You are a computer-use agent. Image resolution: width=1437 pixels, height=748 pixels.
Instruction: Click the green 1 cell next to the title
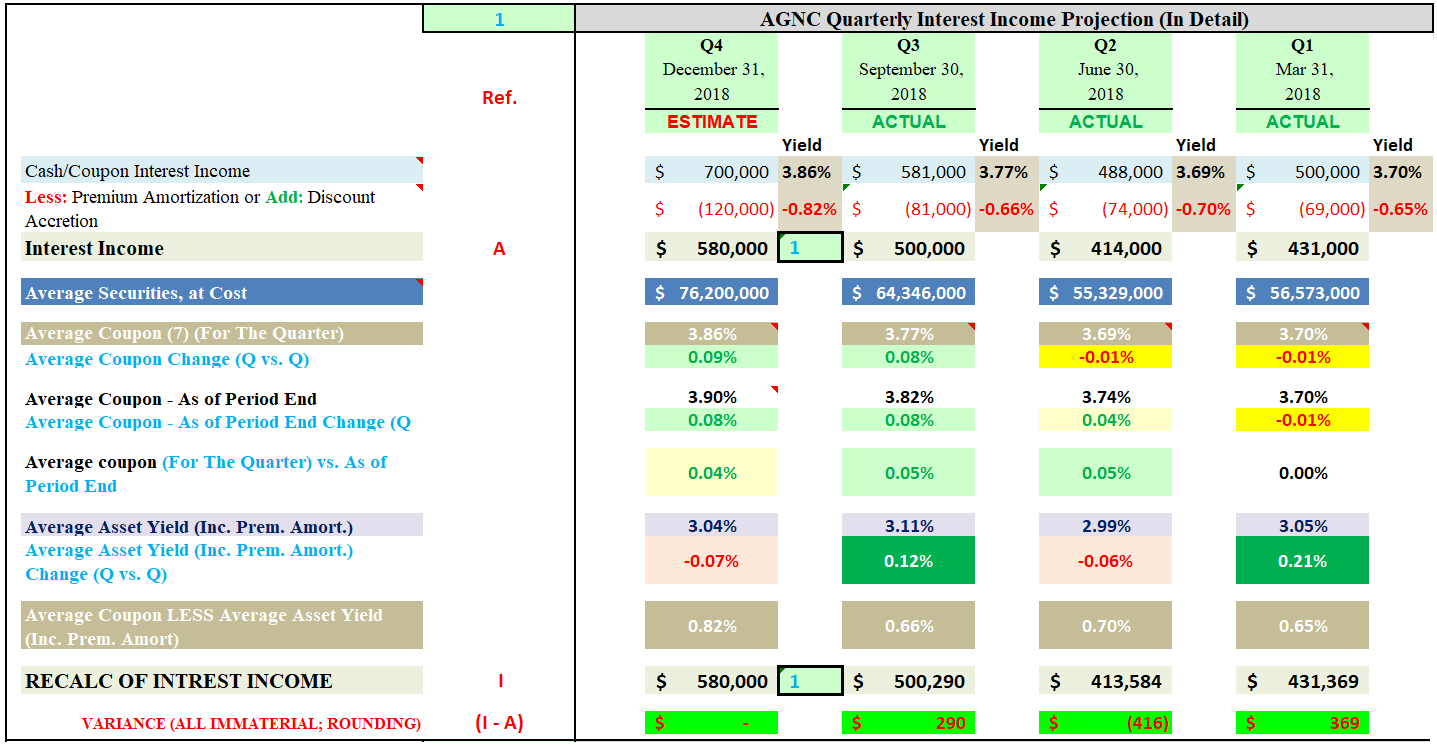point(497,15)
